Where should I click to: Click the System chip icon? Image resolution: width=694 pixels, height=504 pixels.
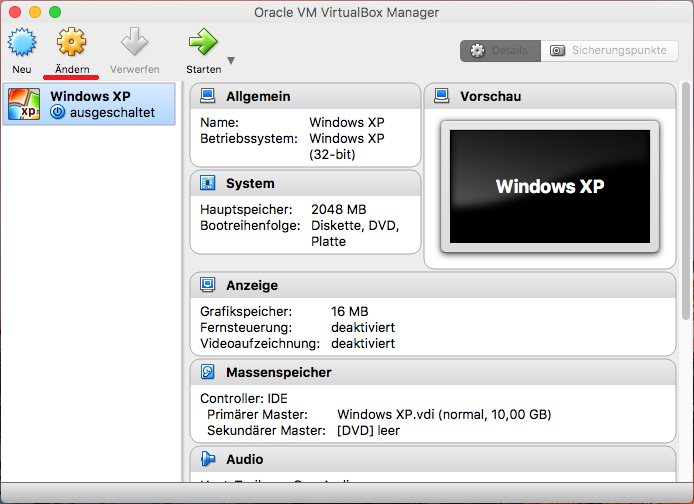tap(208, 183)
